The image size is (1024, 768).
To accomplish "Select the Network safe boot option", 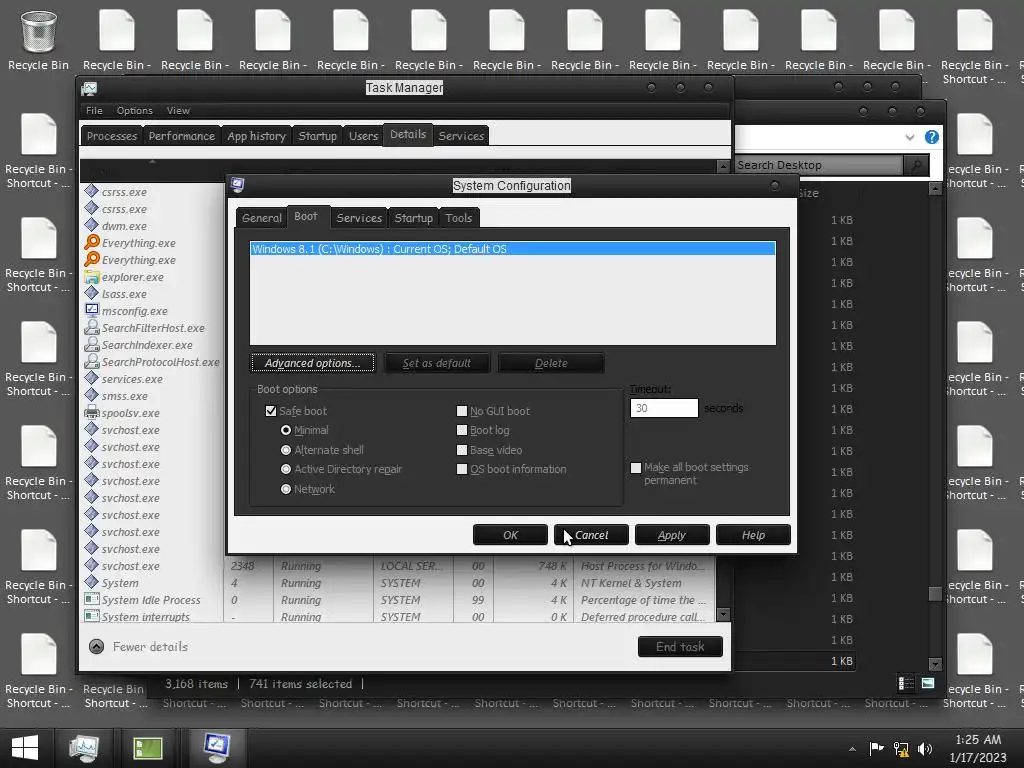I will pyautogui.click(x=286, y=489).
